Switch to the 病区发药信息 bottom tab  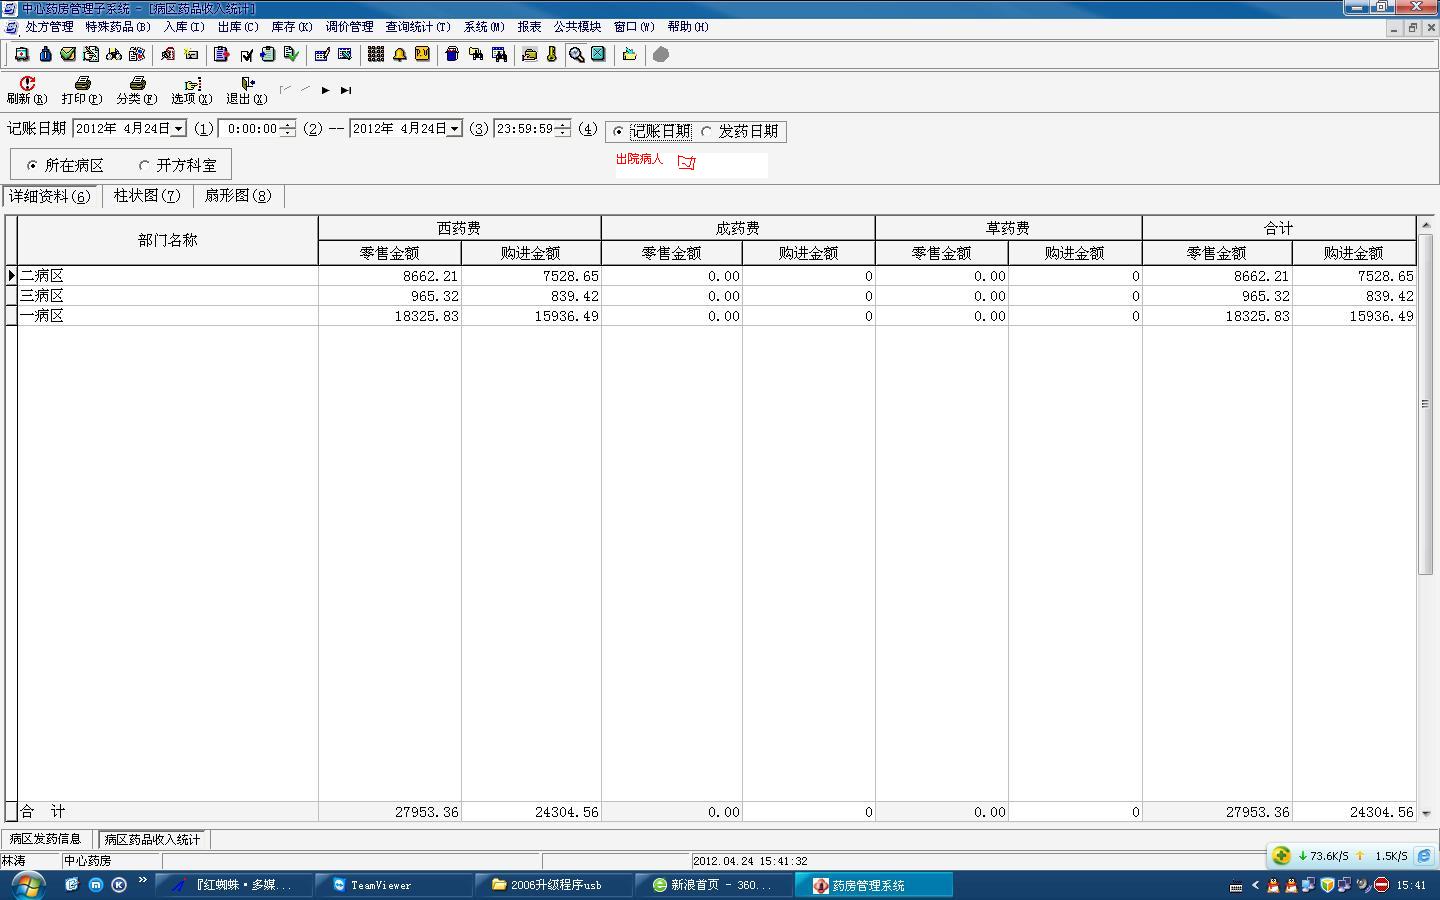[46, 839]
